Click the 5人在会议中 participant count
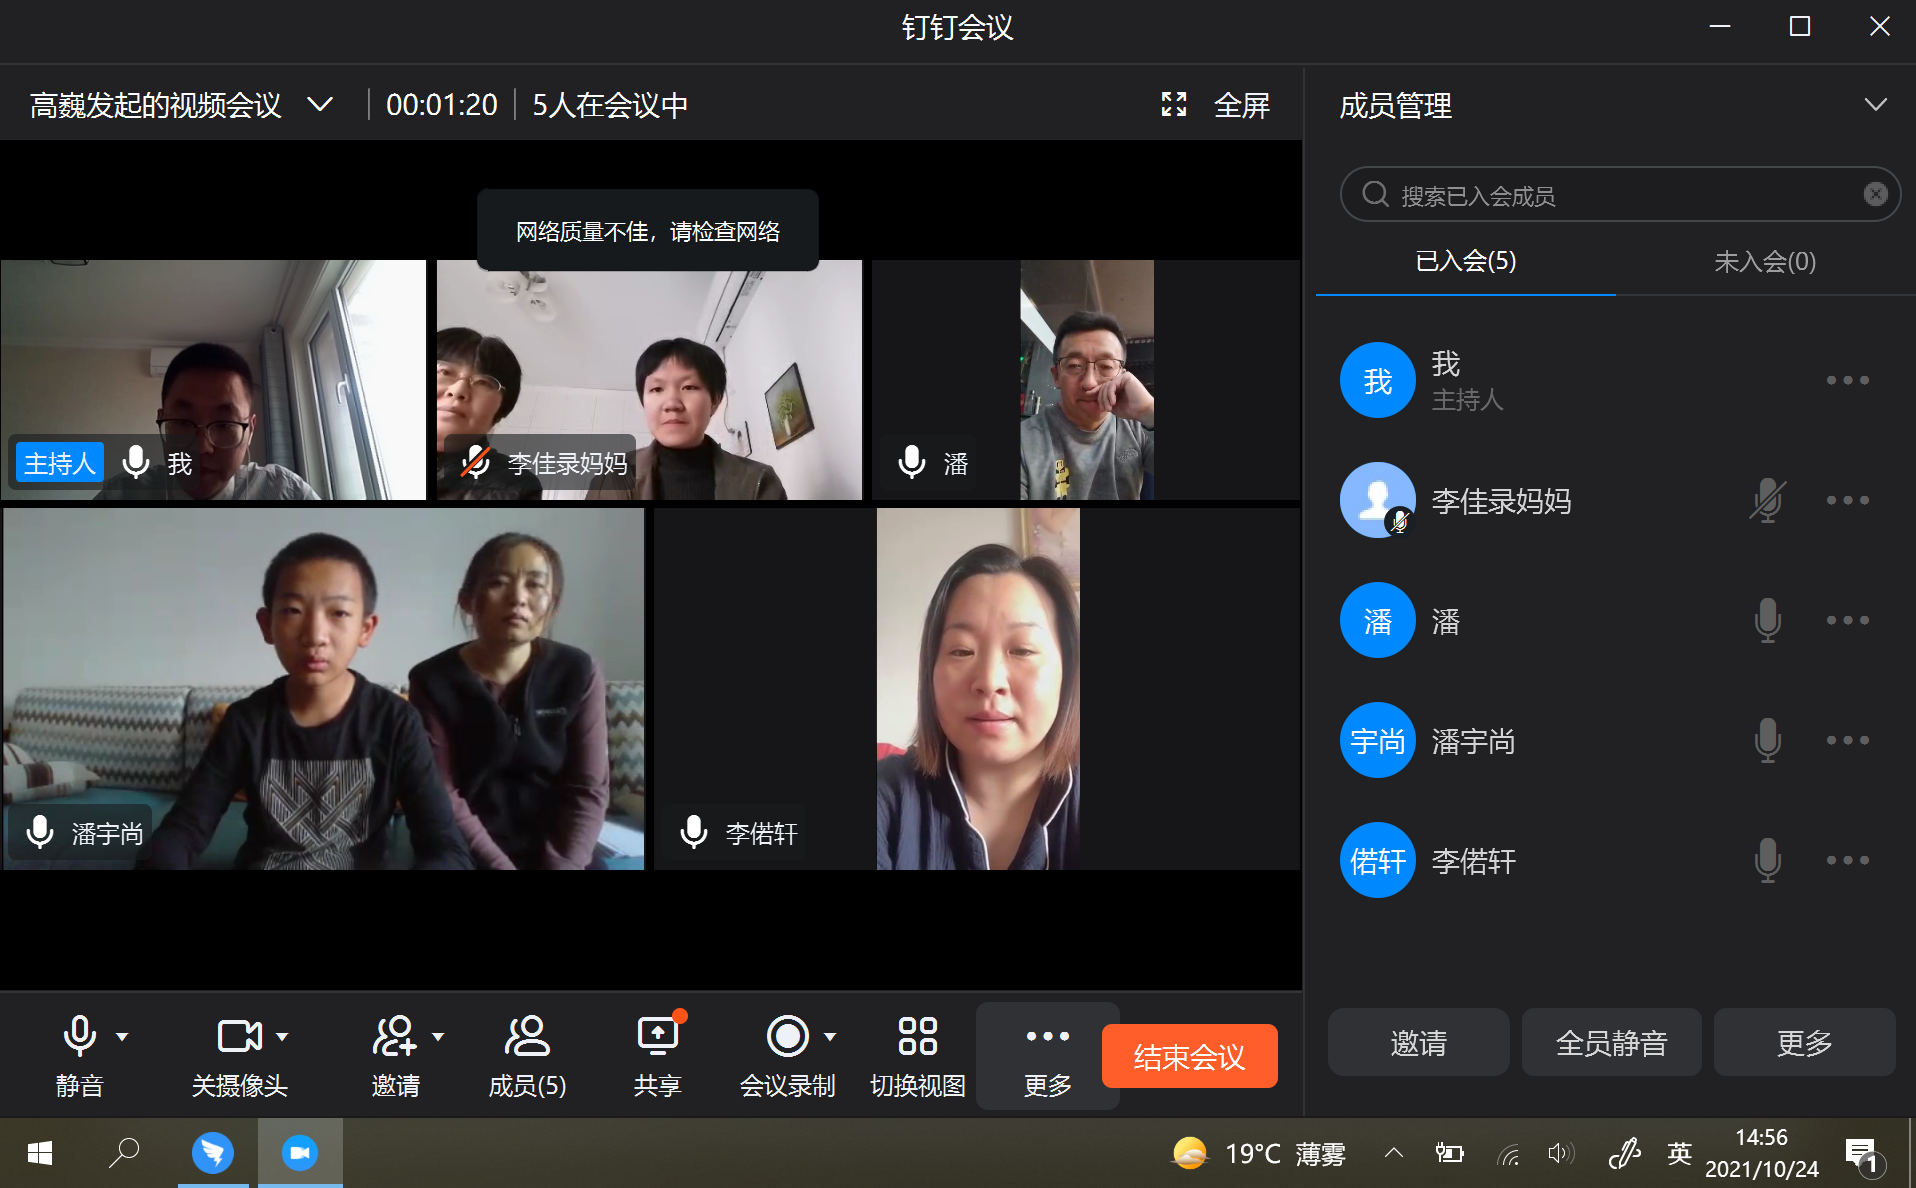 point(610,105)
